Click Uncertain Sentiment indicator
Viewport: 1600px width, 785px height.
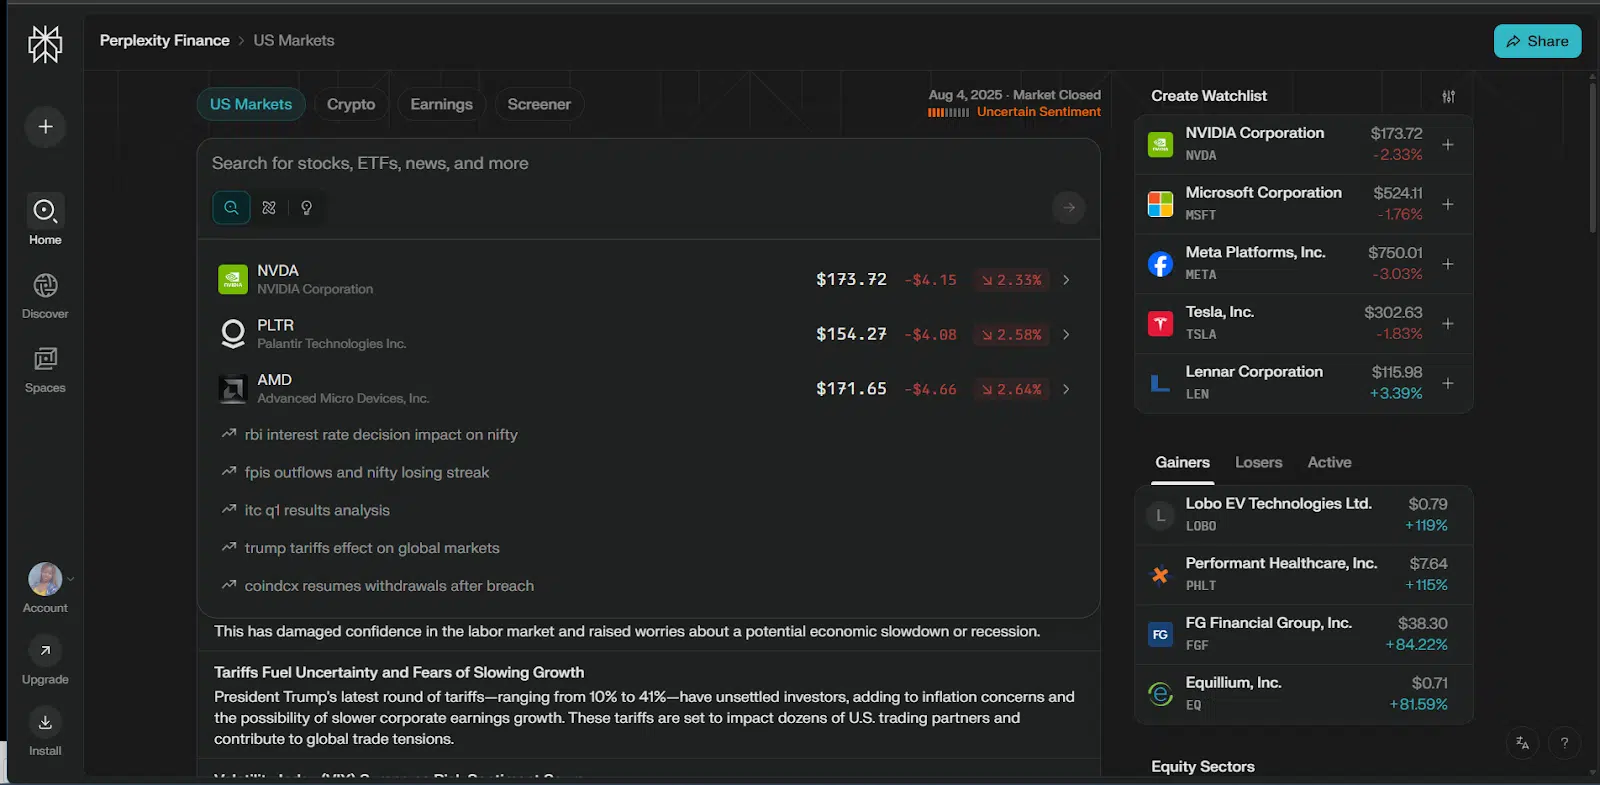tap(1014, 112)
